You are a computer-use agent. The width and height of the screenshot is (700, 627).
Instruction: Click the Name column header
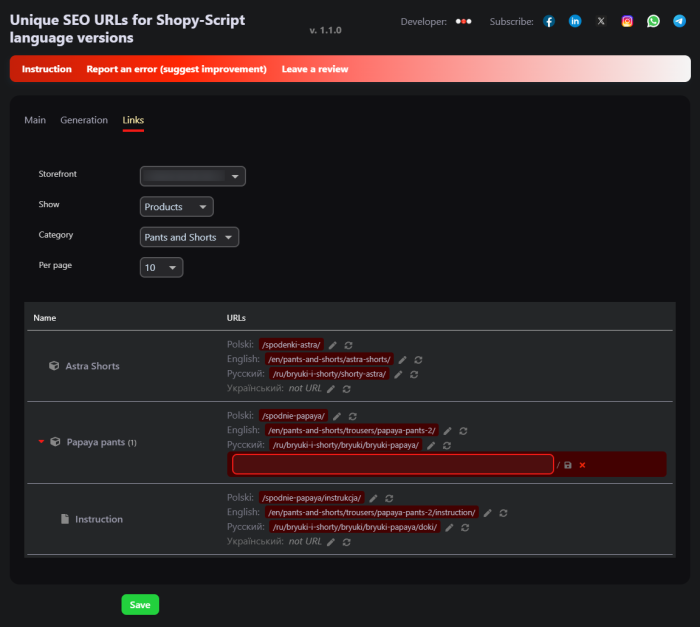coord(45,318)
